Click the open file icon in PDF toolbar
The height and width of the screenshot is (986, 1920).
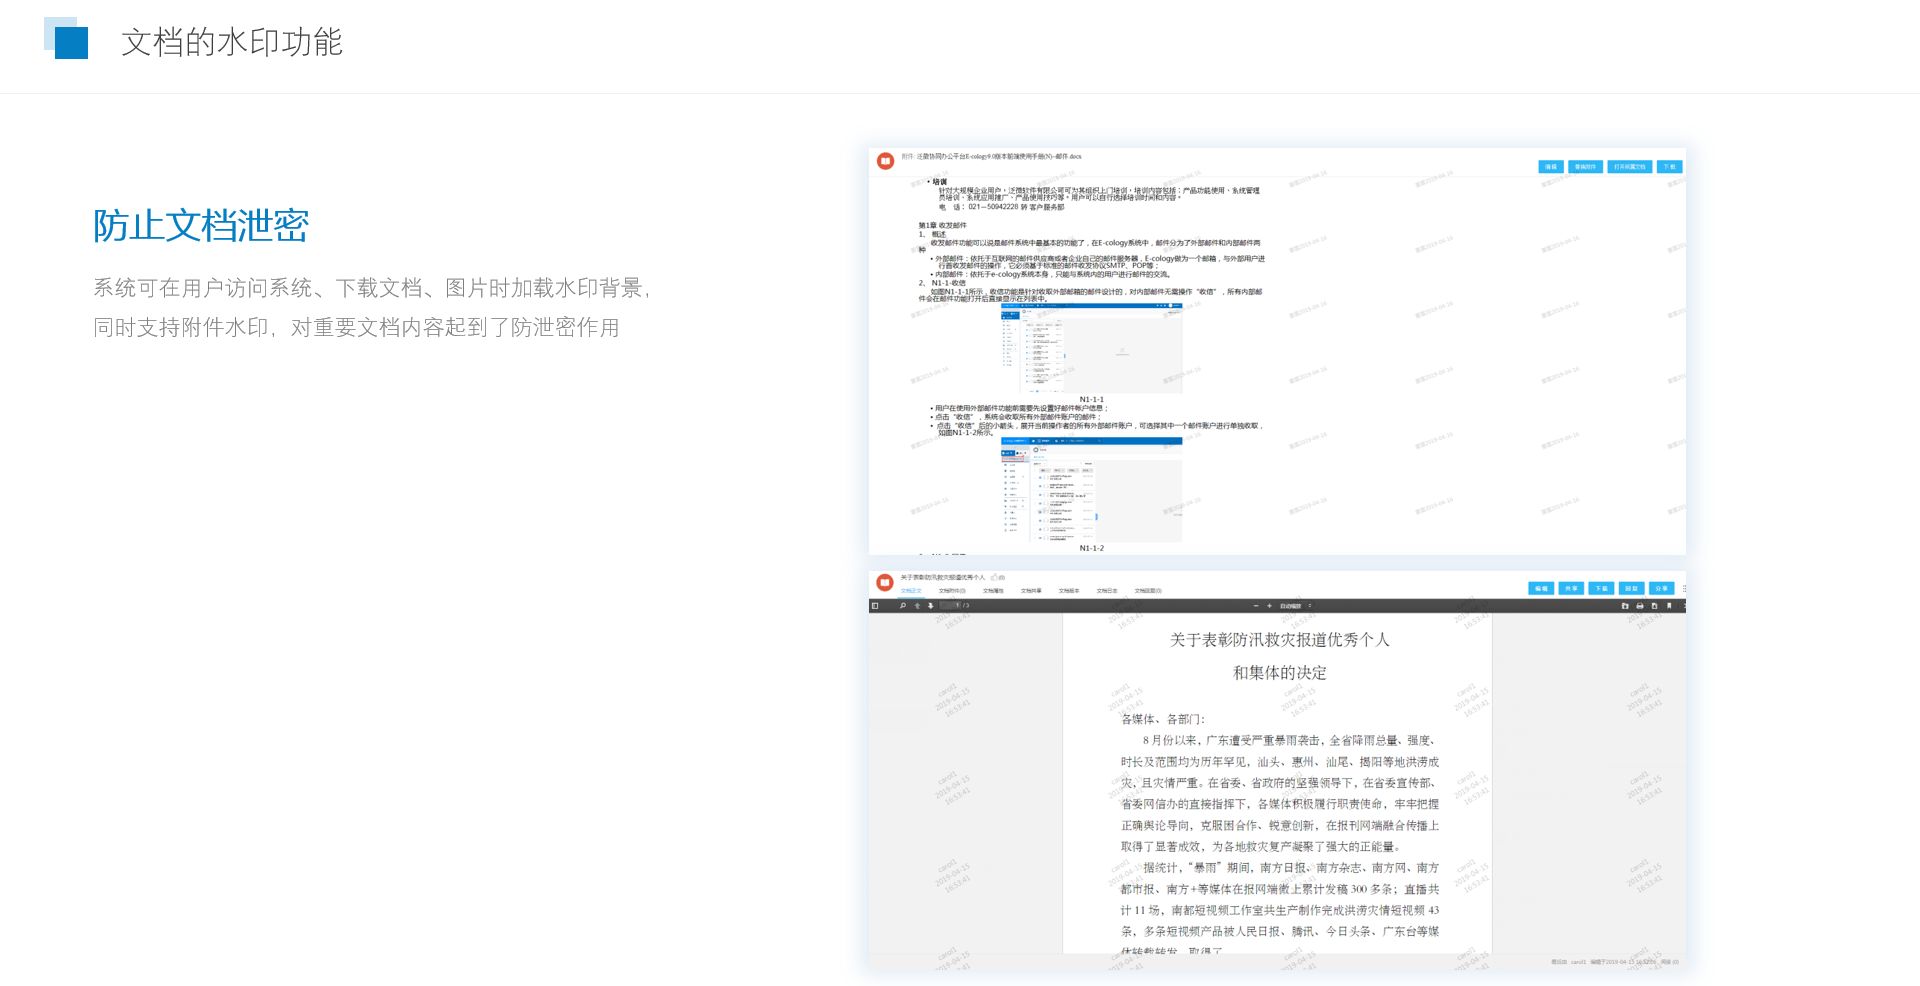click(1625, 606)
